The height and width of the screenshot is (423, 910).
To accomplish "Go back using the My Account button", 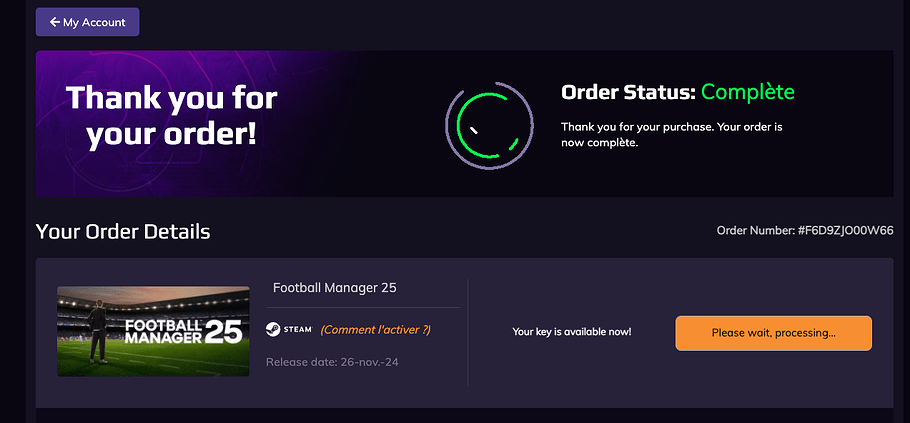I will (x=87, y=22).
